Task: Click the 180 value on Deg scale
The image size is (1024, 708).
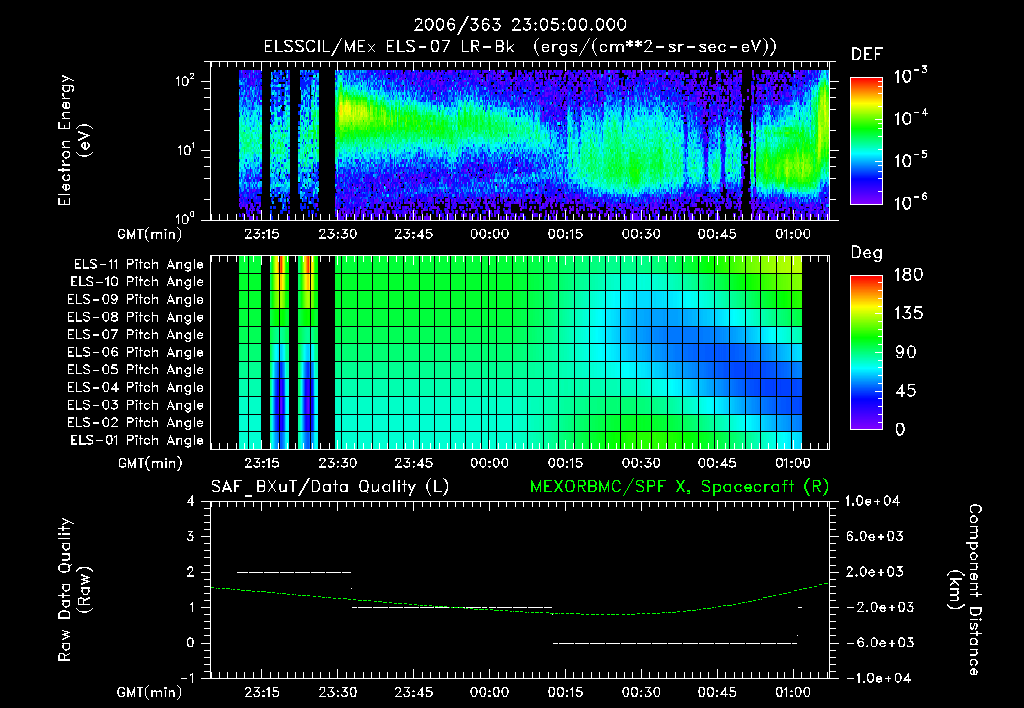Action: tap(909, 275)
